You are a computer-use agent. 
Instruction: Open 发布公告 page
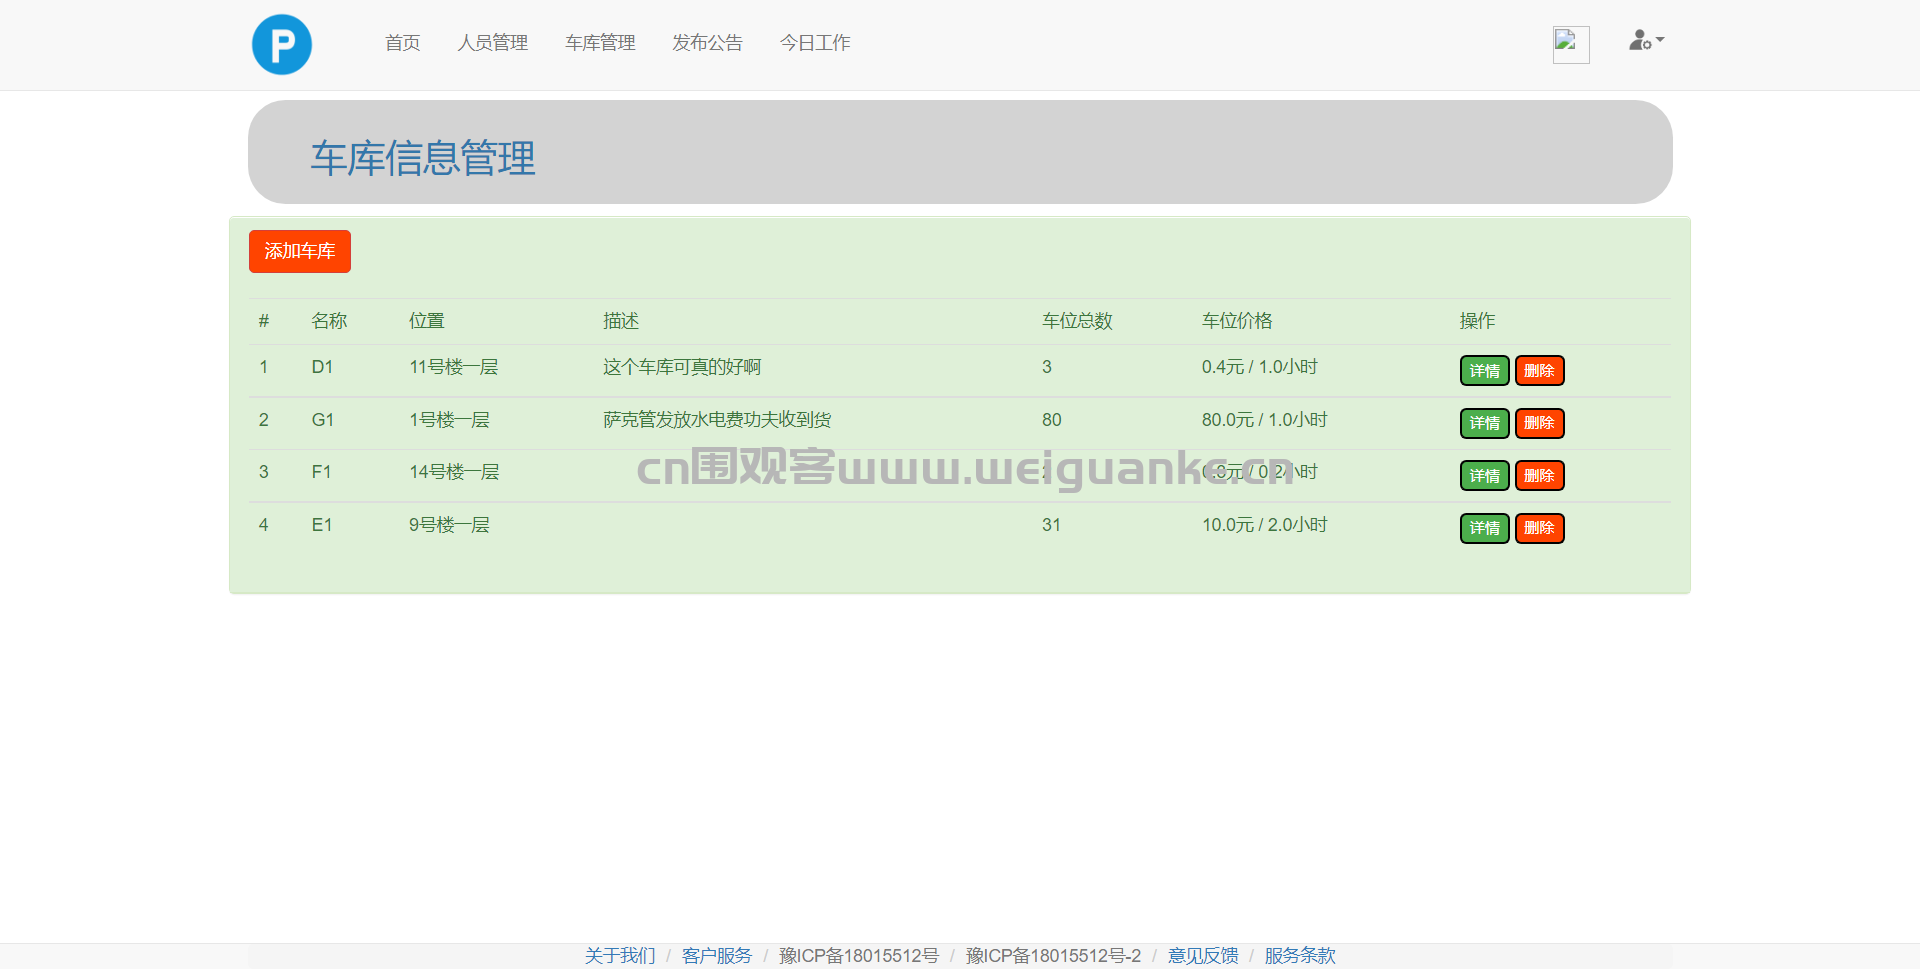tap(708, 43)
